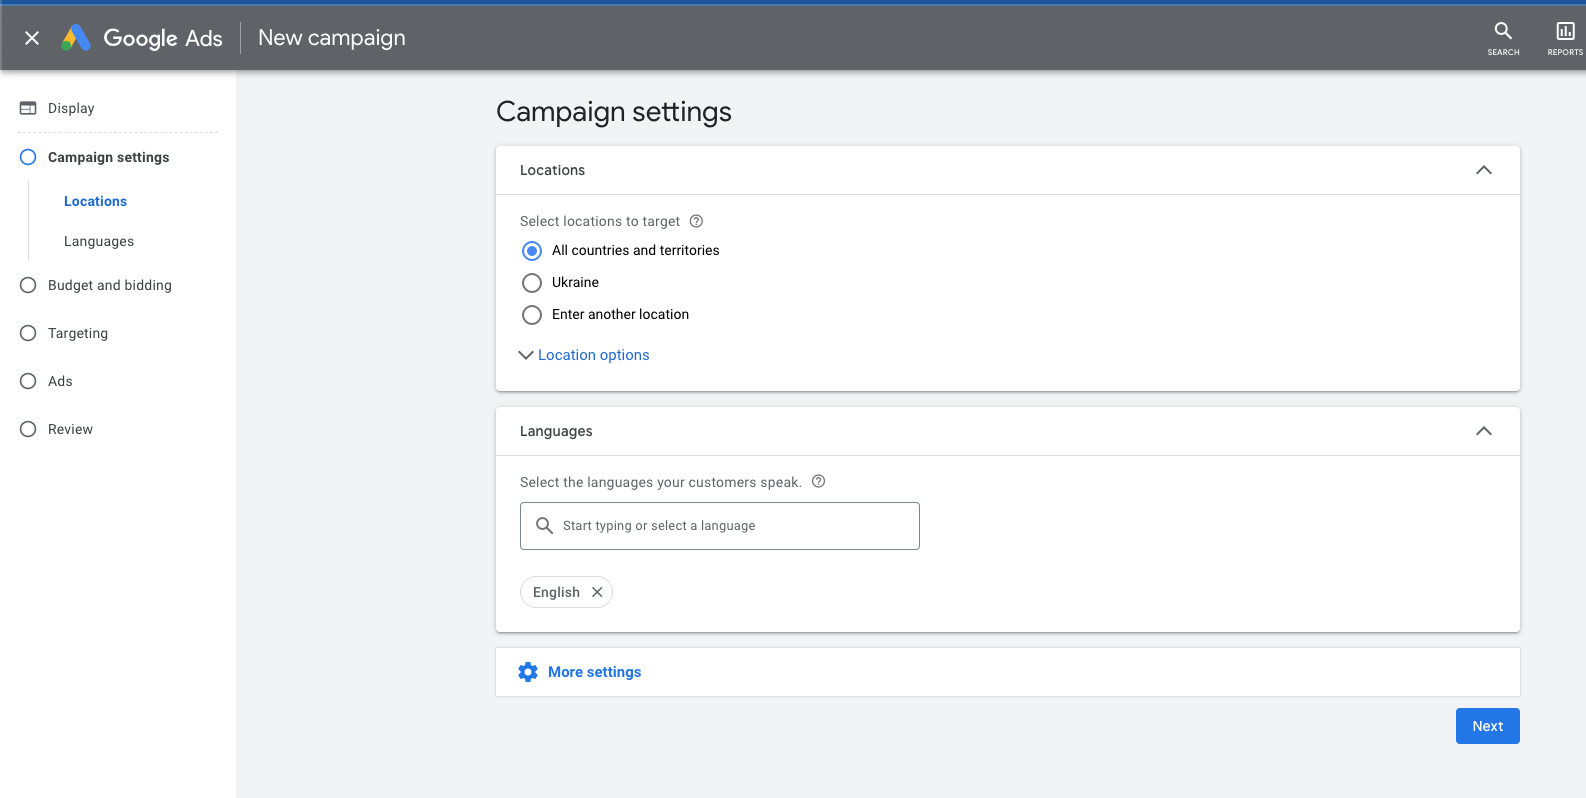The image size is (1586, 798).
Task: Open the Reports icon in header
Action: [1564, 37]
